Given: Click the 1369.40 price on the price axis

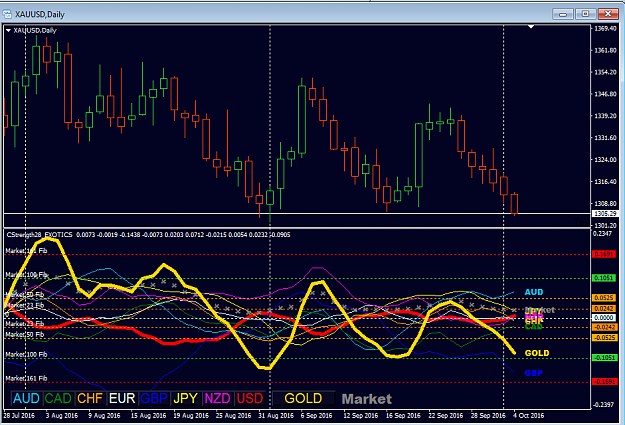Looking at the screenshot, I should (605, 29).
